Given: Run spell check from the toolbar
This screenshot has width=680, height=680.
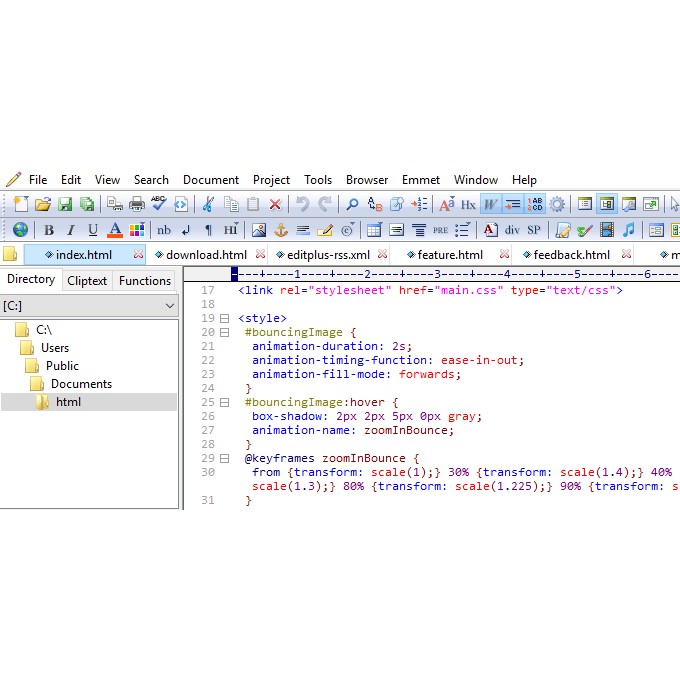Looking at the screenshot, I should click(x=159, y=204).
